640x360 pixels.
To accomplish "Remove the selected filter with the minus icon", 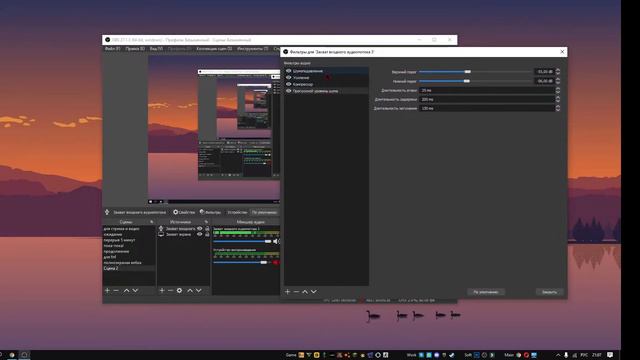I will pyautogui.click(x=296, y=291).
